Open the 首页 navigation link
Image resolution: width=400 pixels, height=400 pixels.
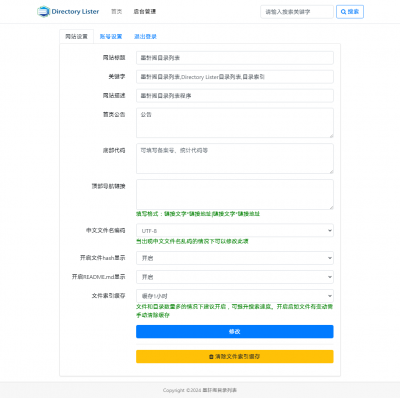117,12
